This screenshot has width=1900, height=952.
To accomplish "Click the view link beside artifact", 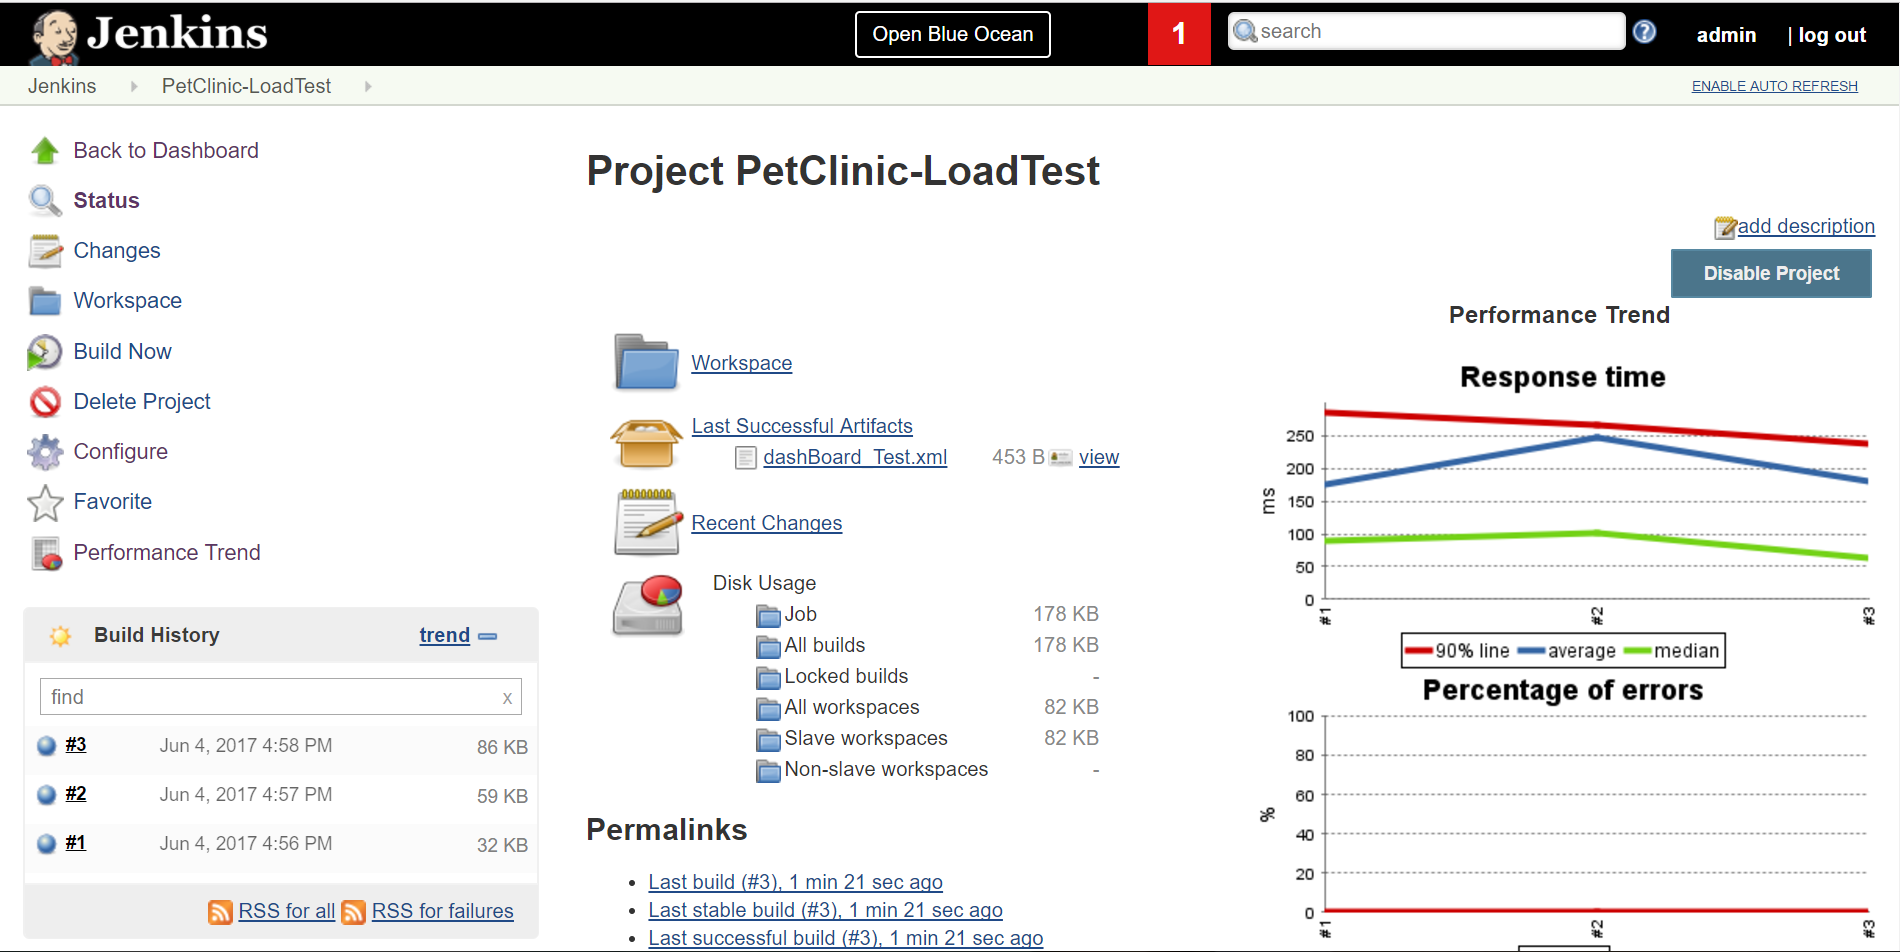I will coord(1099,458).
